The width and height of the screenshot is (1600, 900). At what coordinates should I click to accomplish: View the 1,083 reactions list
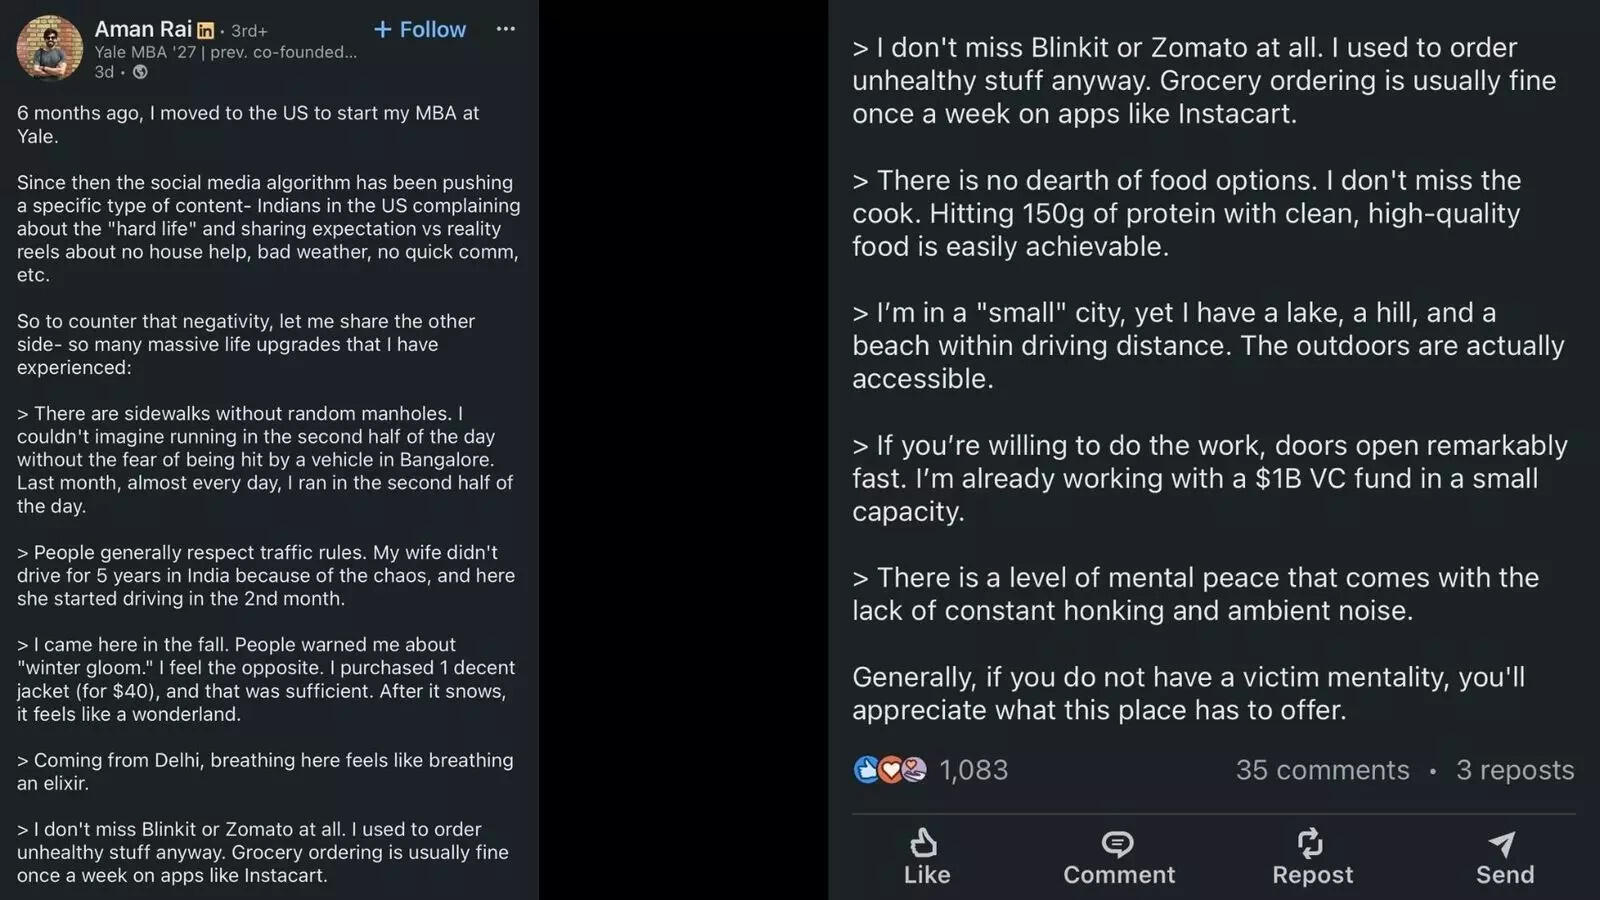[973, 770]
